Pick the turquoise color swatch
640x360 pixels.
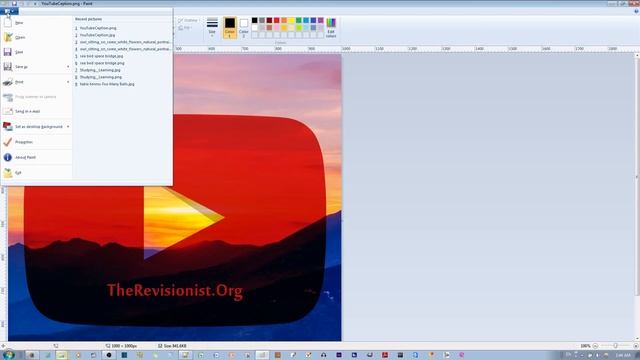(x=306, y=20)
